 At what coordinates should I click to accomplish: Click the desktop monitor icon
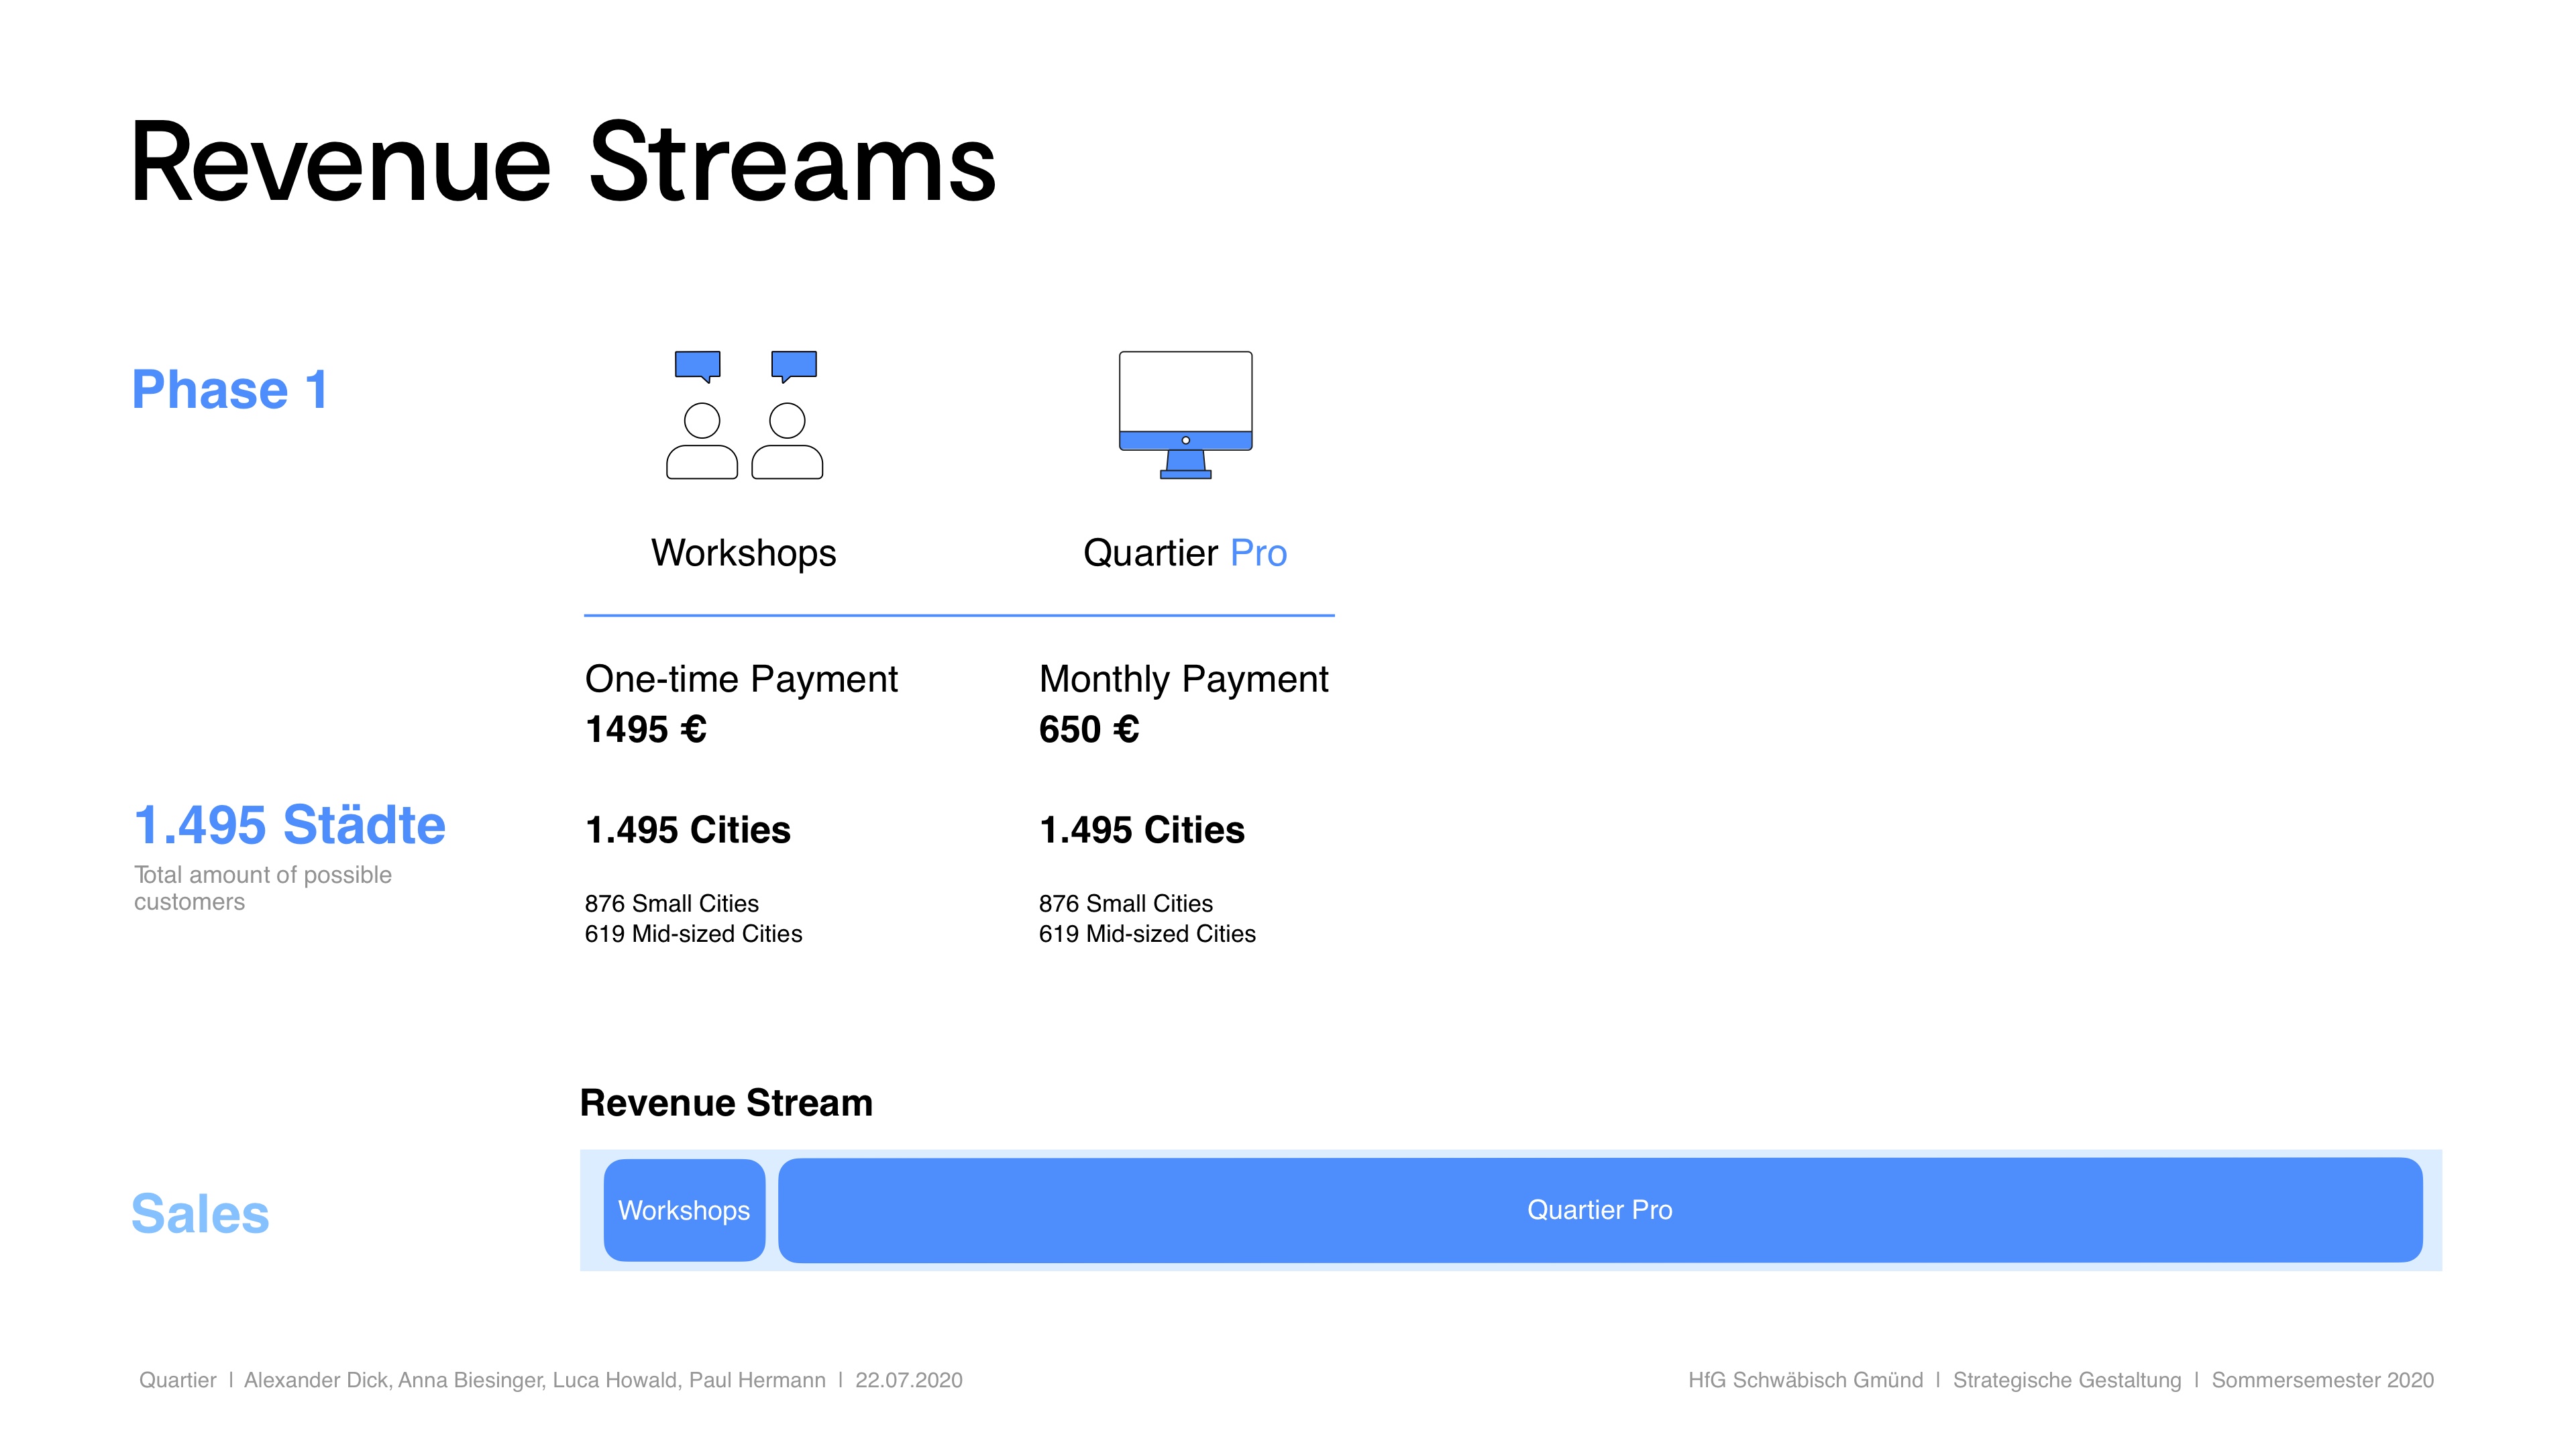coord(1185,400)
